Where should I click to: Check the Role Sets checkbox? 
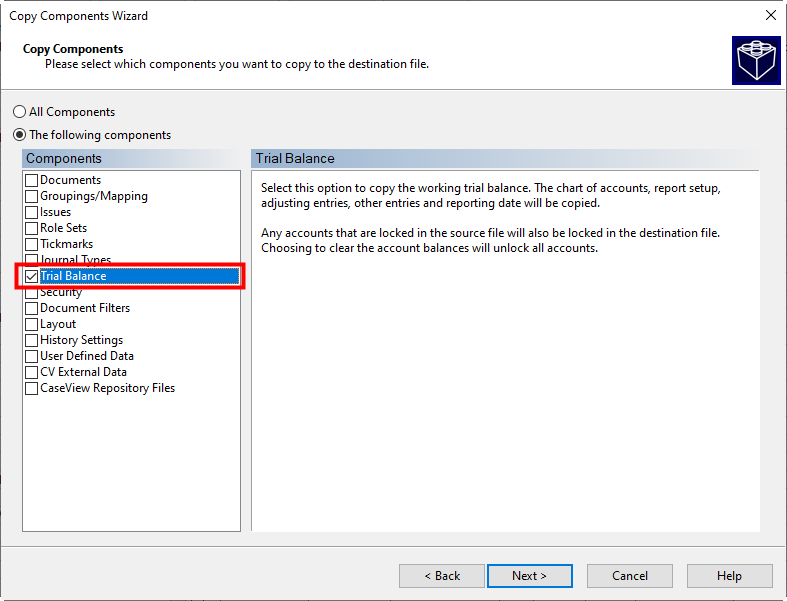[x=32, y=228]
